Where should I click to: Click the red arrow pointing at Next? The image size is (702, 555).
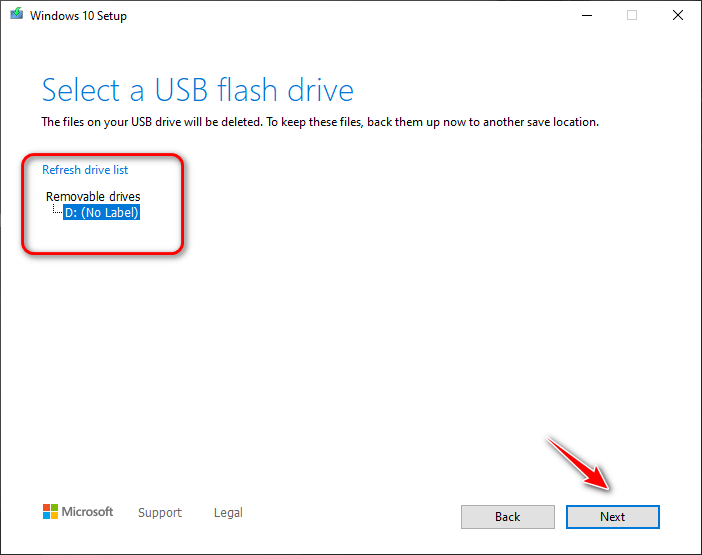click(x=581, y=463)
